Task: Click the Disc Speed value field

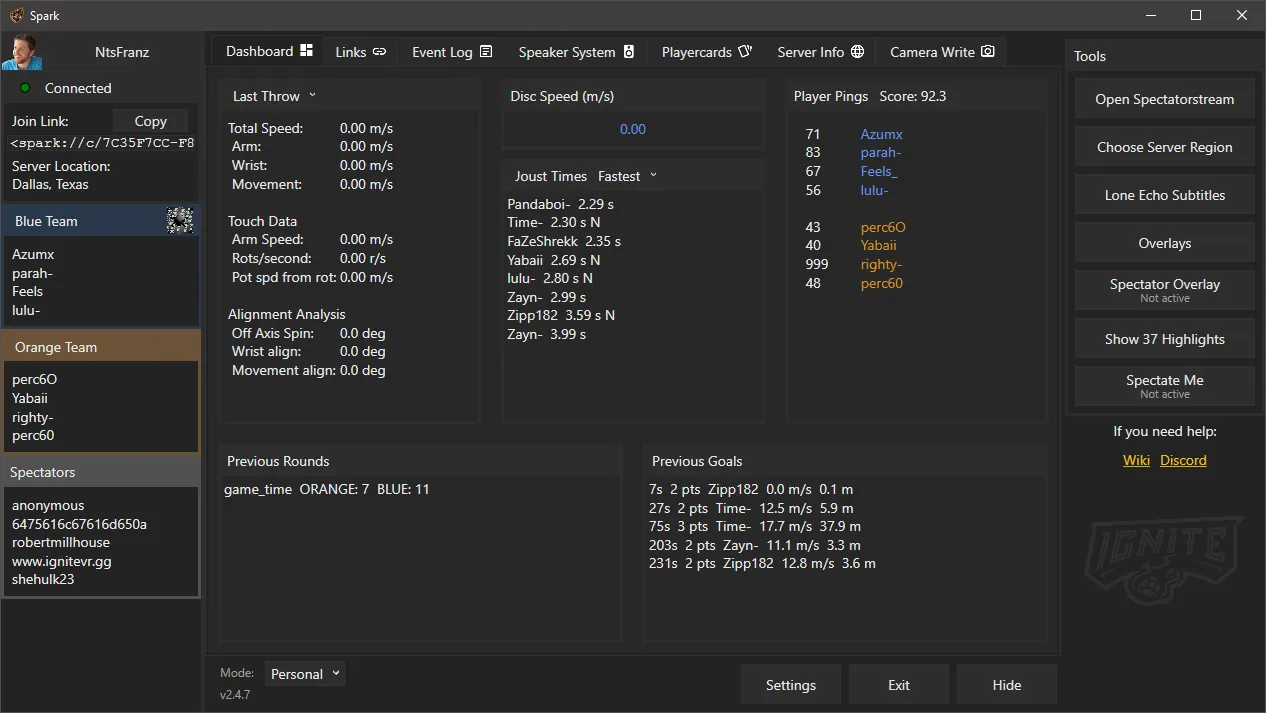Action: tap(632, 129)
